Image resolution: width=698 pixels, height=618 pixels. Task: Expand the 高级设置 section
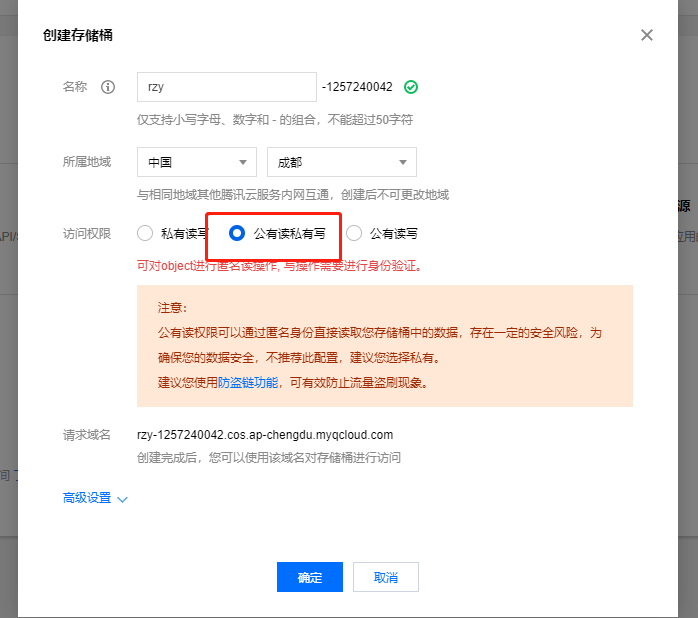click(x=87, y=498)
